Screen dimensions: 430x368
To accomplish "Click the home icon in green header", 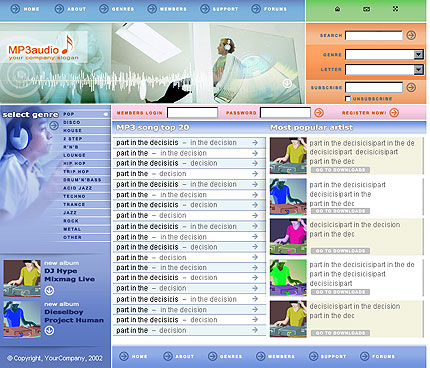I will pyautogui.click(x=337, y=9).
